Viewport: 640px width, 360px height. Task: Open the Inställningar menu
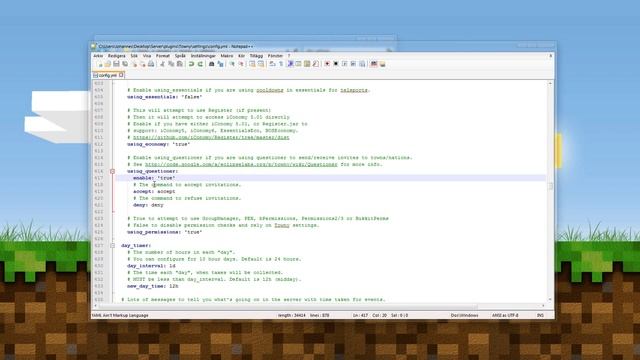[x=203, y=56]
